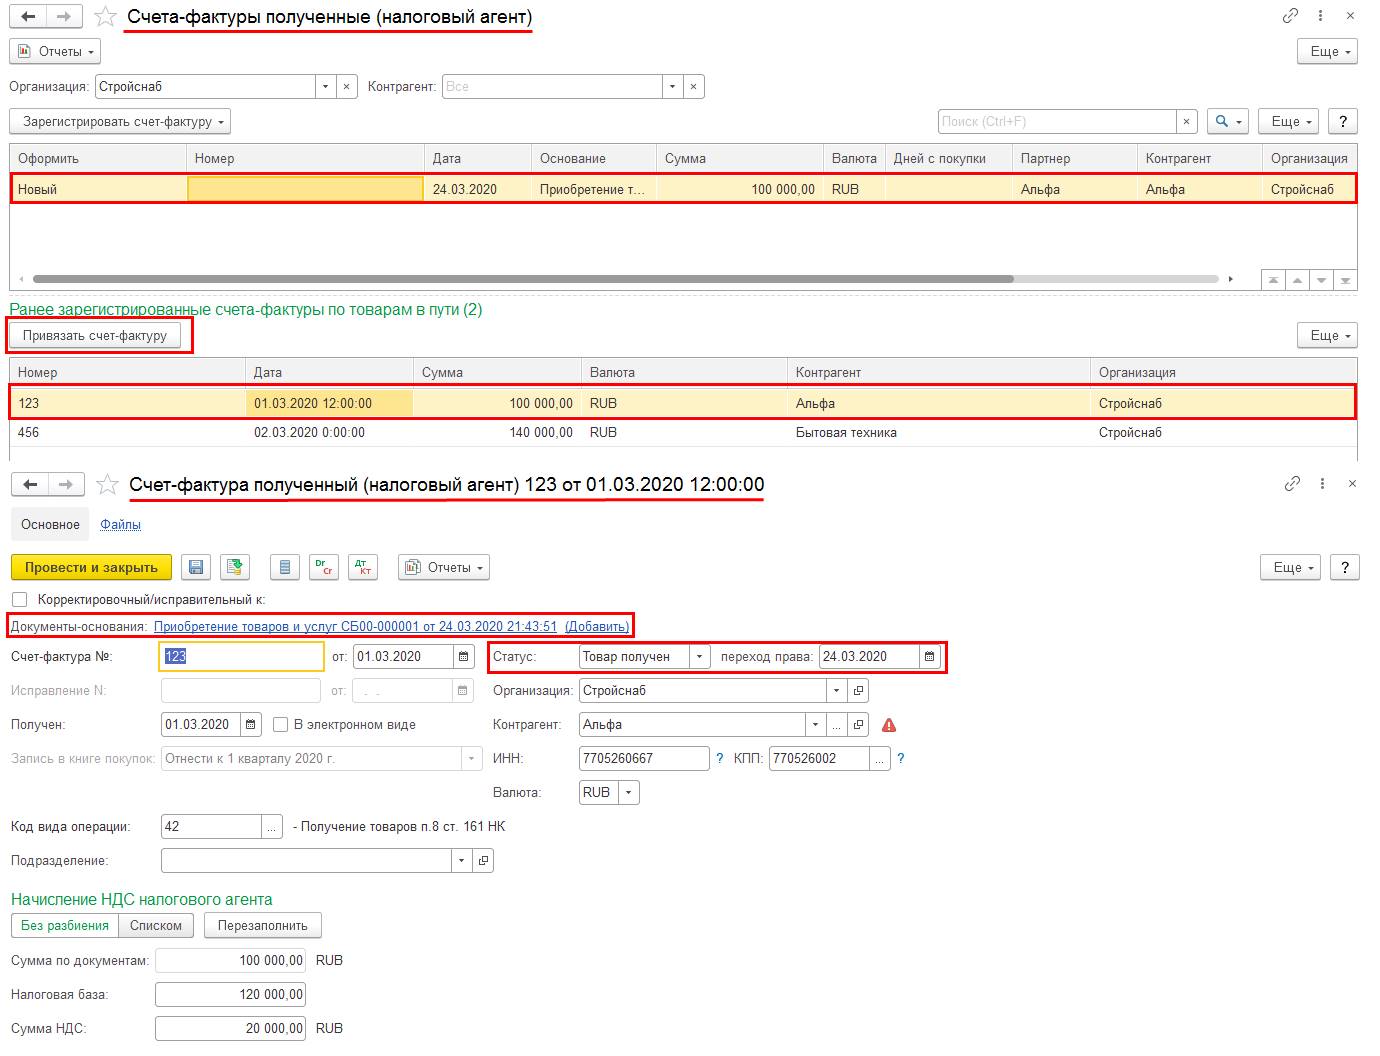Star the Счет-фактура 123 document as favorite
This screenshot has height=1056, width=1380.
click(x=106, y=485)
